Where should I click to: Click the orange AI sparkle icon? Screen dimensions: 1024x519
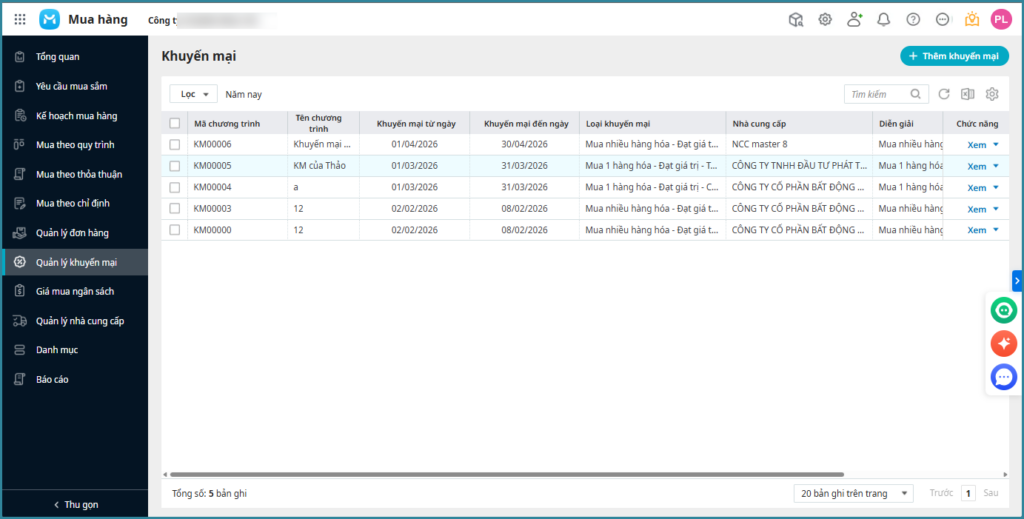pyautogui.click(x=1003, y=344)
